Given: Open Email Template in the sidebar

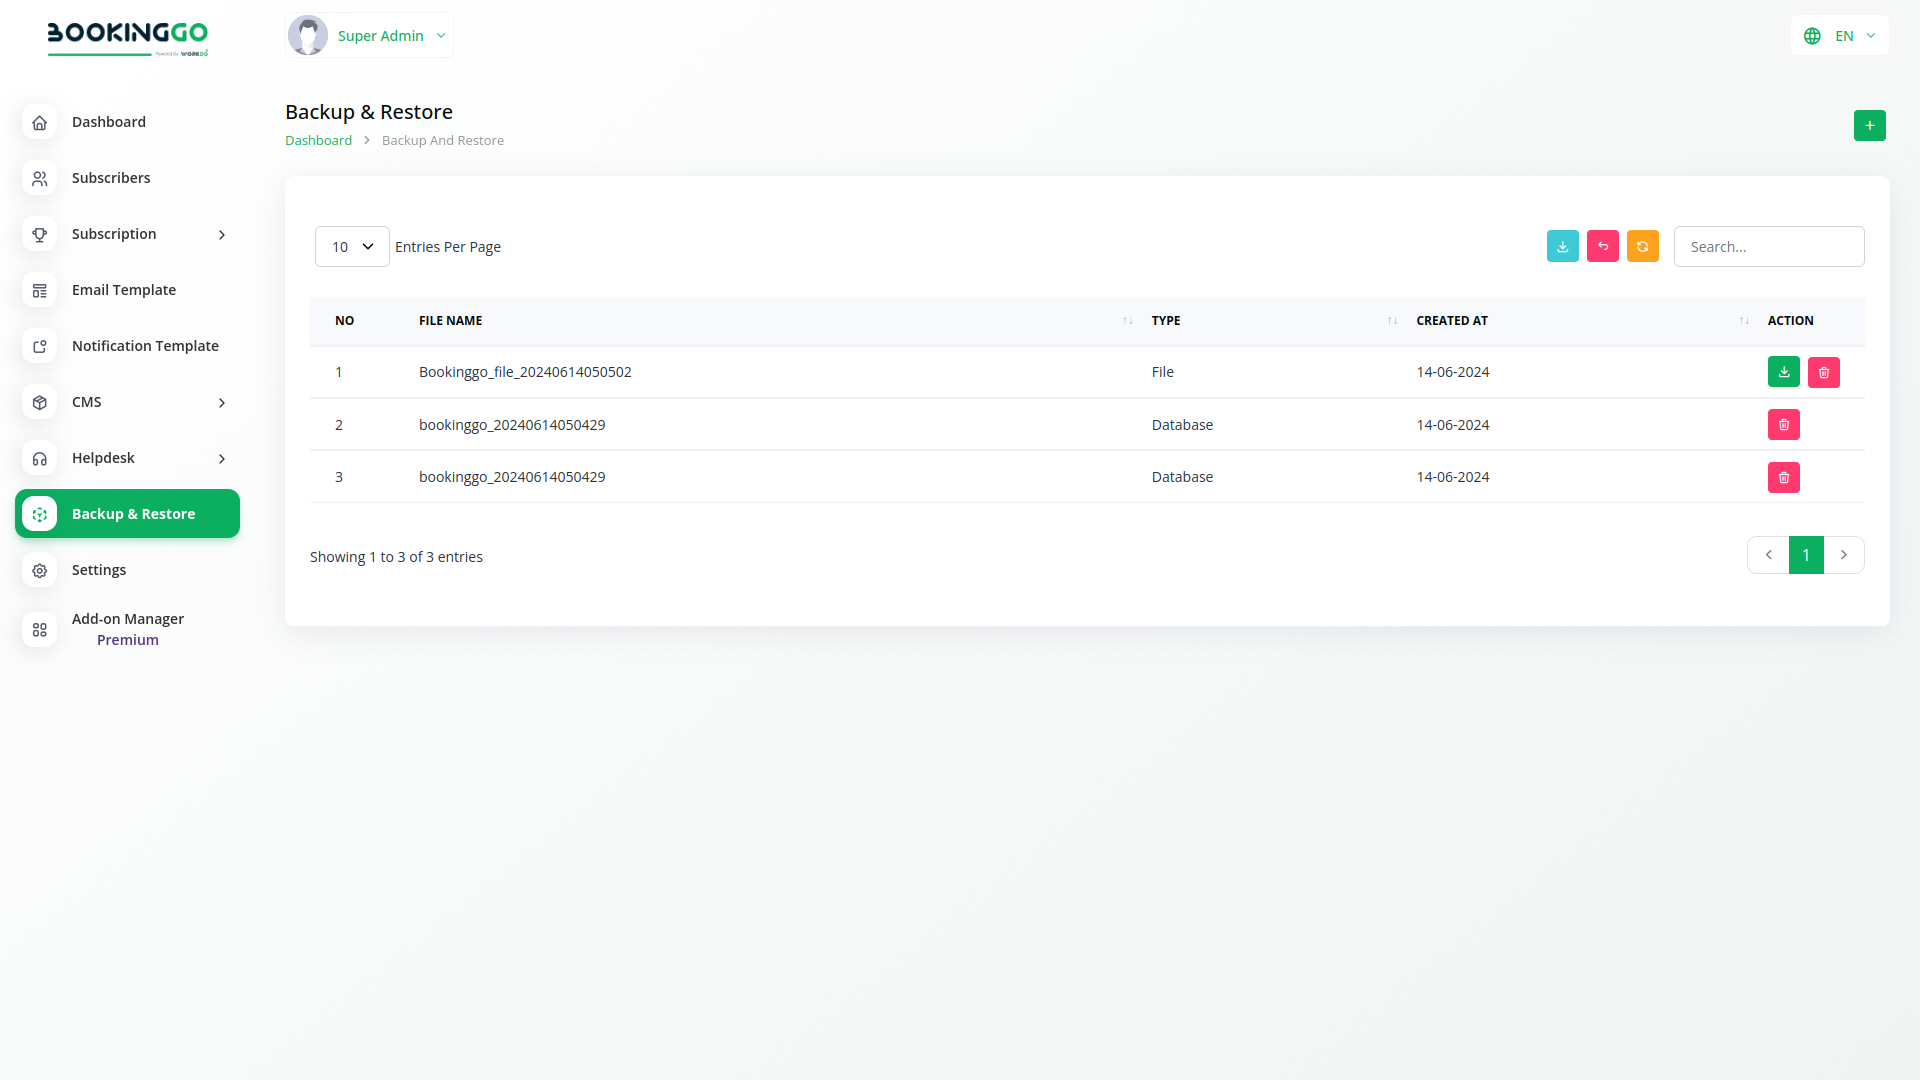Looking at the screenshot, I should coord(124,290).
